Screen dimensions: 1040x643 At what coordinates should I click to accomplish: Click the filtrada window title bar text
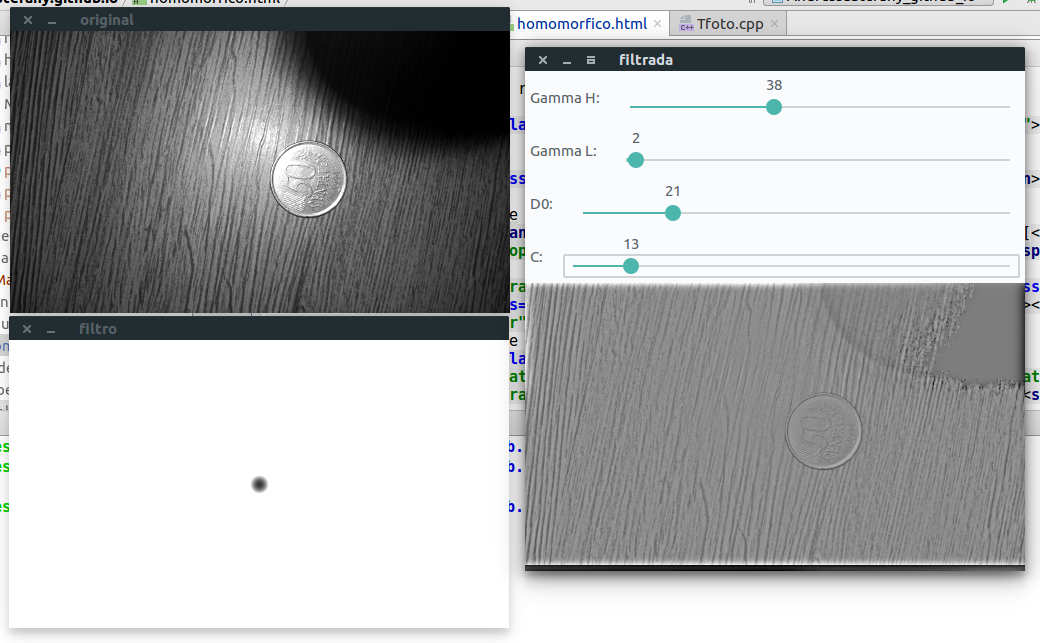pos(645,60)
